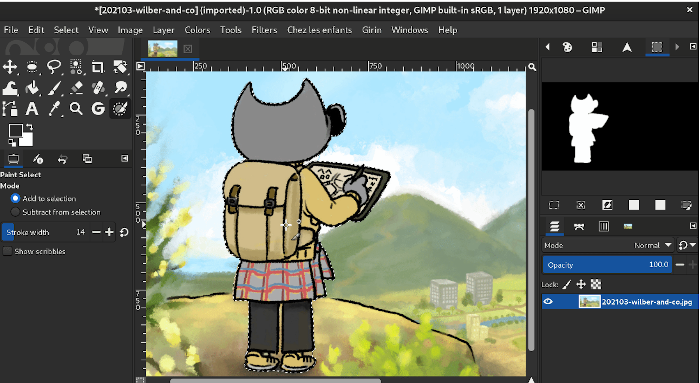Open the Colors menu
The image size is (700, 383).
pos(197,30)
